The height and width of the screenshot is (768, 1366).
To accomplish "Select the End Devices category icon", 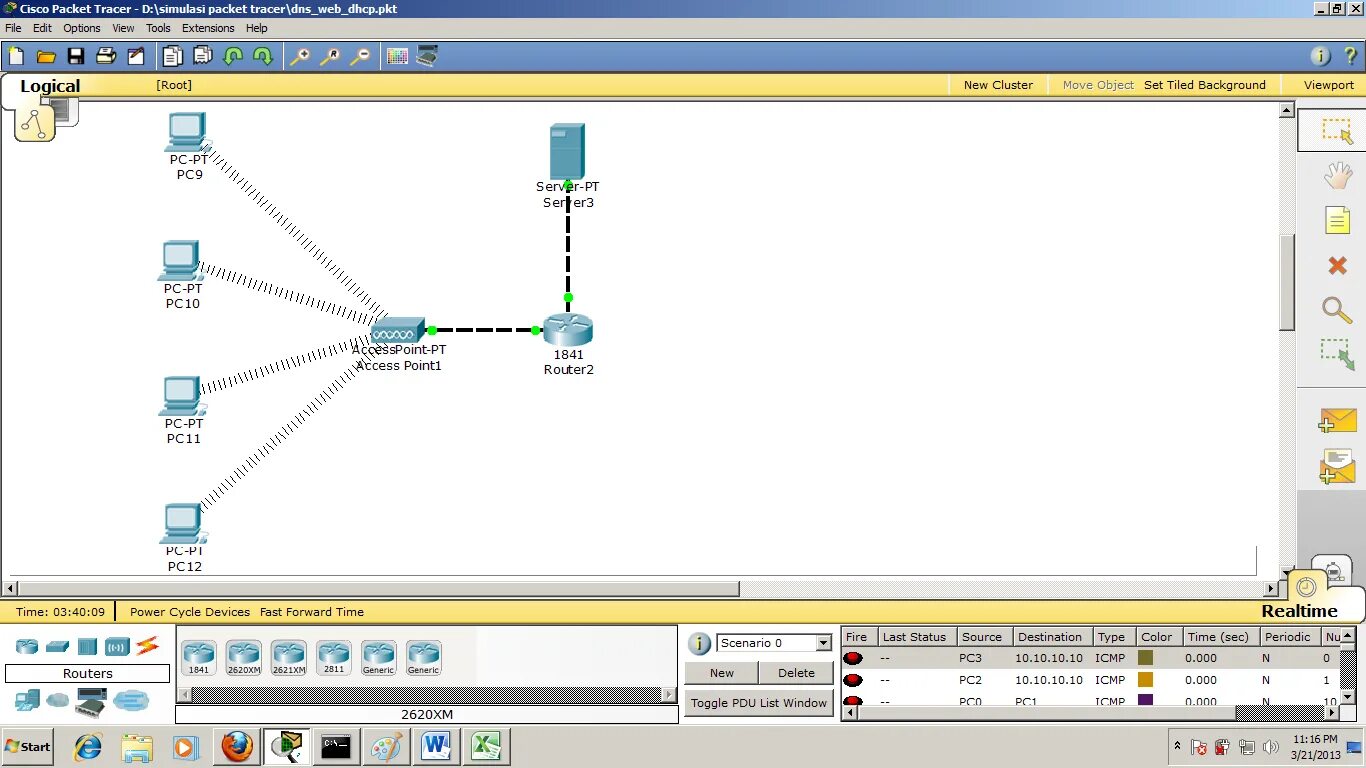I will pyautogui.click(x=27, y=701).
